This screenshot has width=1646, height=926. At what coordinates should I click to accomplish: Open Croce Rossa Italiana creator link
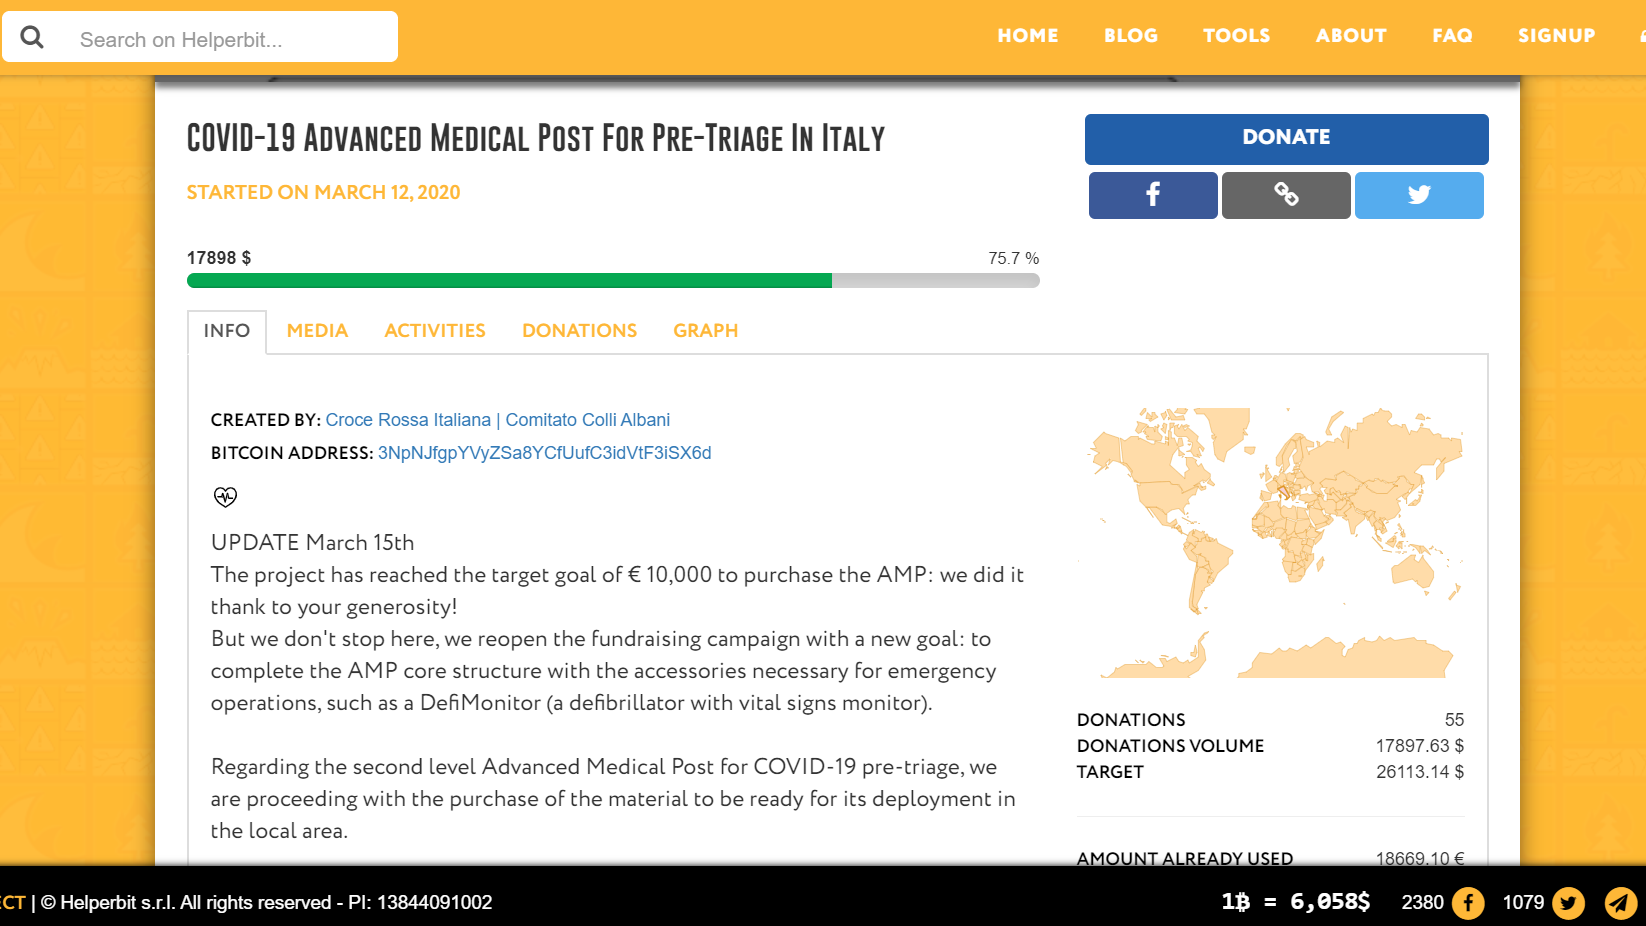[498, 420]
